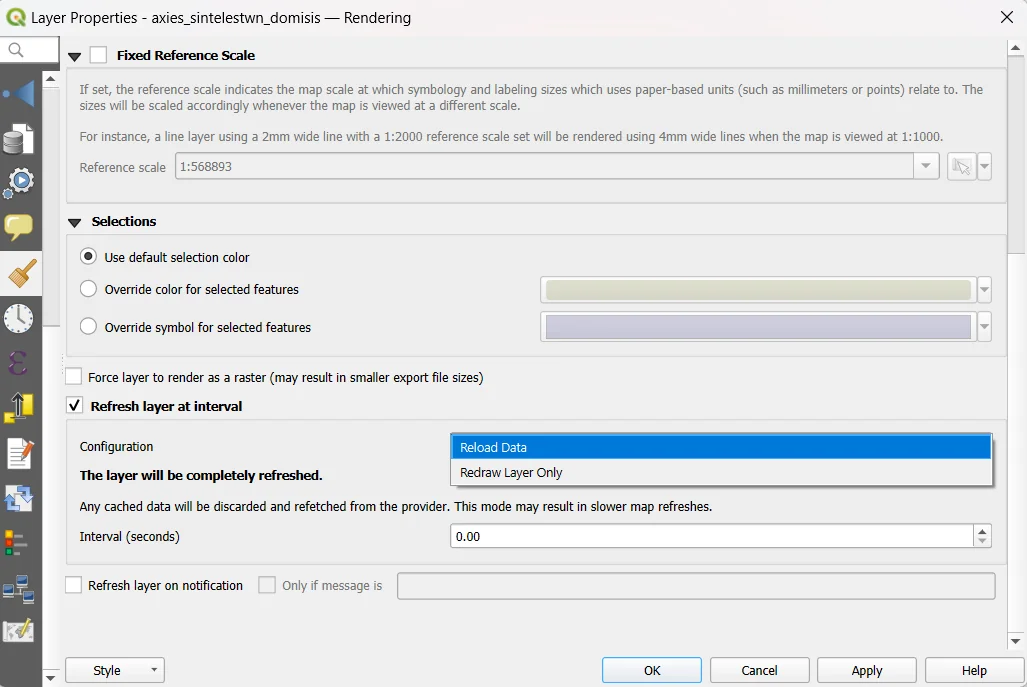Go to the Metadata document icon tab
This screenshot has width=1027, height=687.
(x=19, y=453)
